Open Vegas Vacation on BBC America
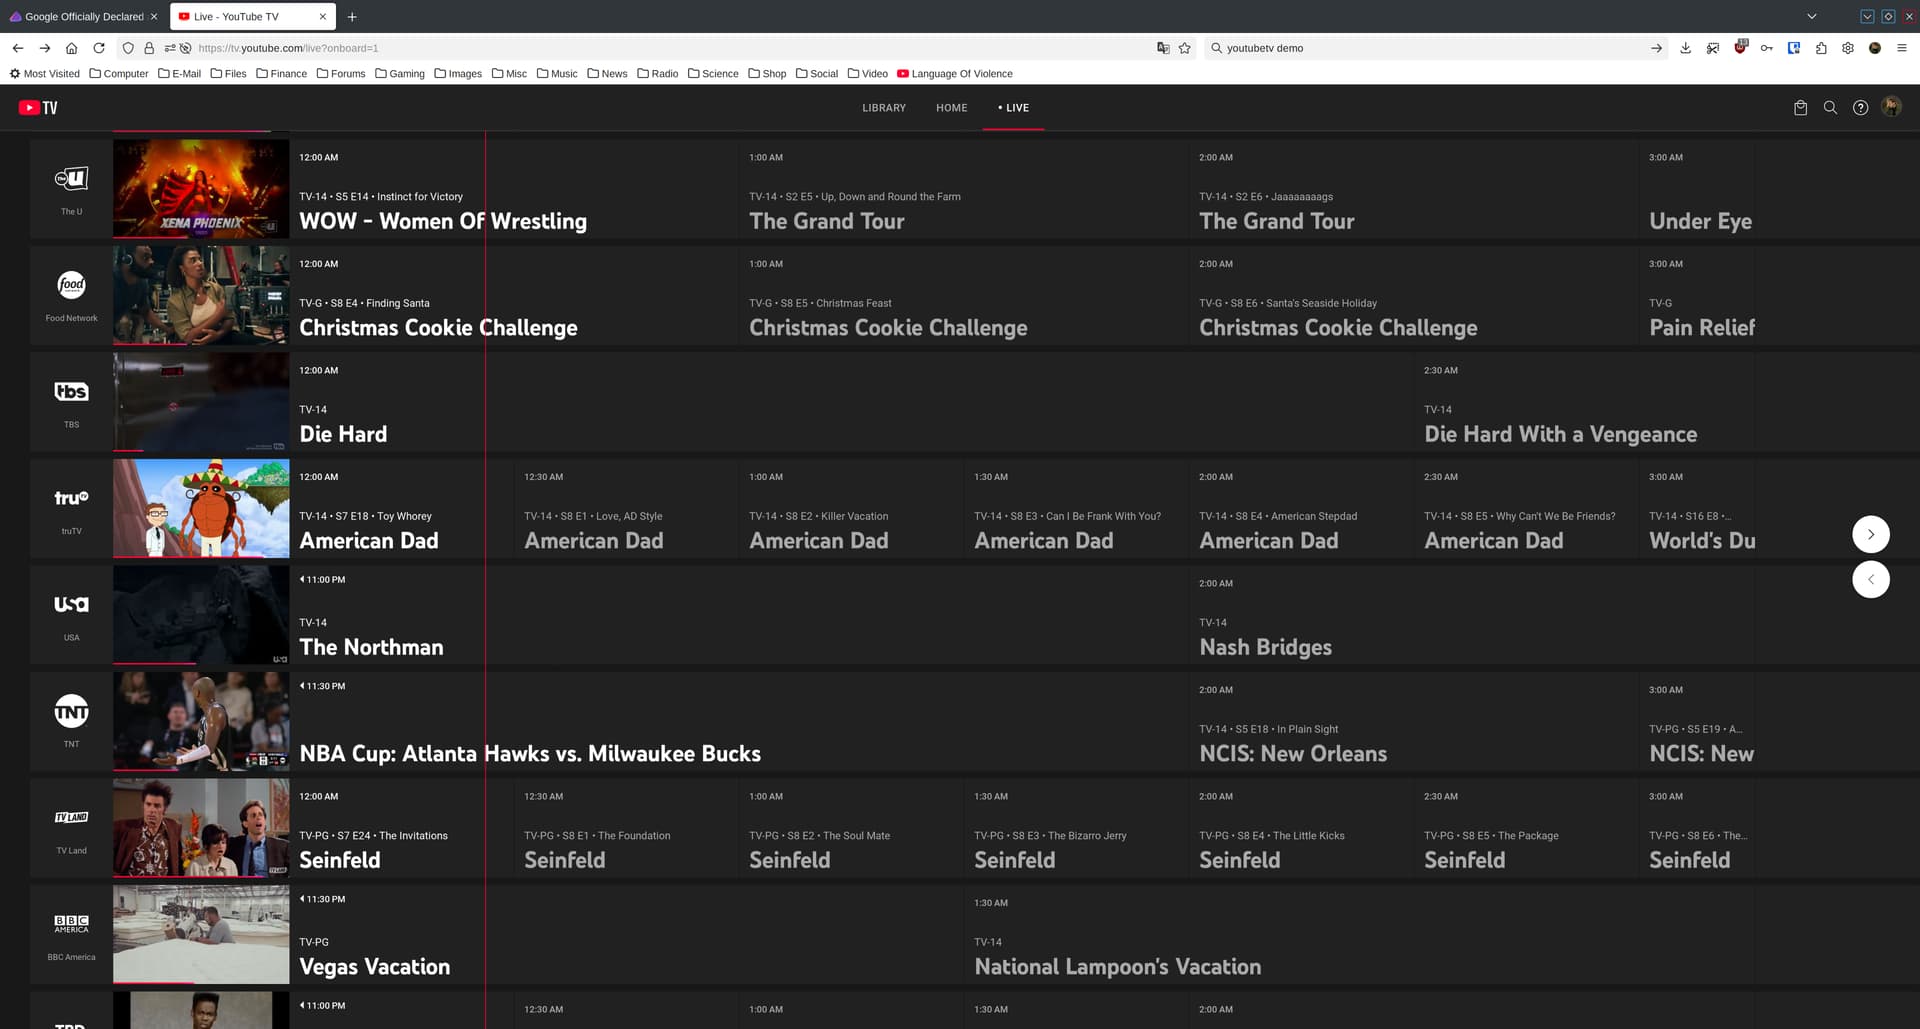Viewport: 1920px width, 1029px height. coord(627,934)
